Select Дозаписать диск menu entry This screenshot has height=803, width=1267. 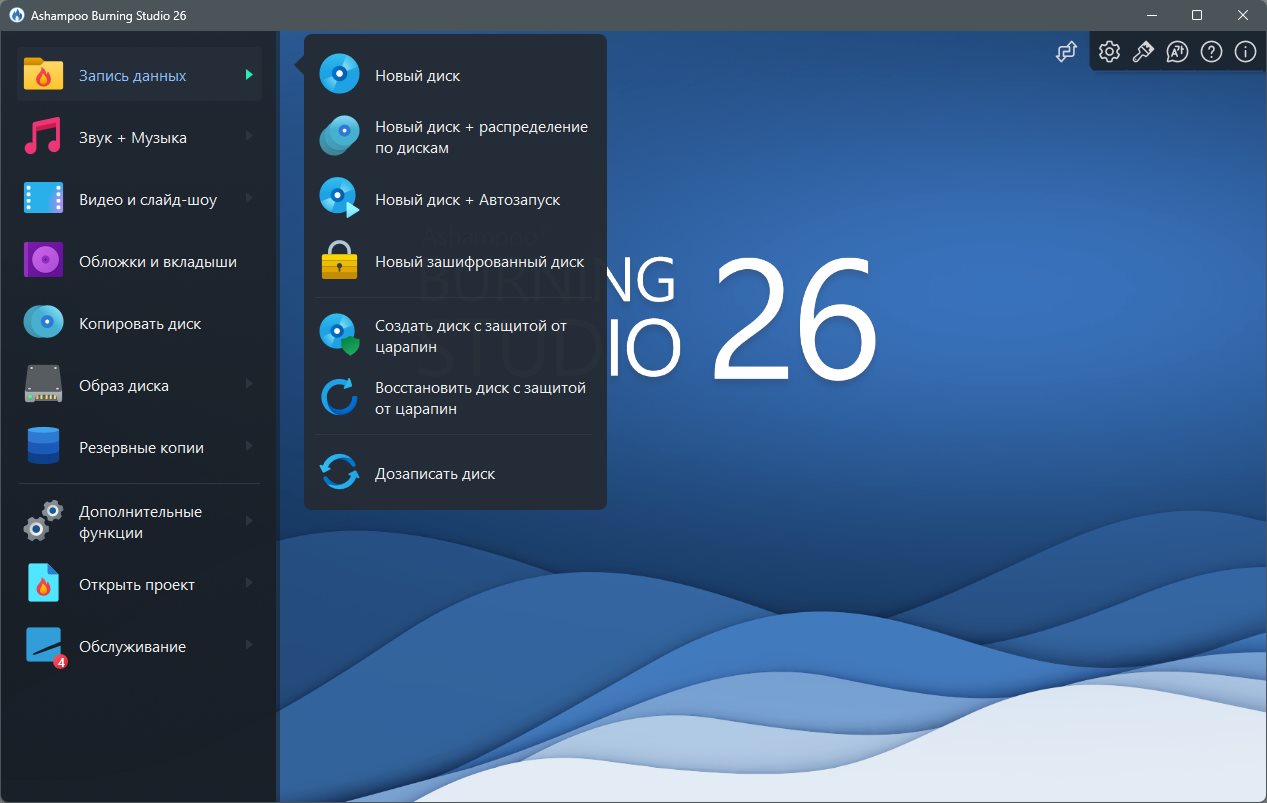point(434,474)
